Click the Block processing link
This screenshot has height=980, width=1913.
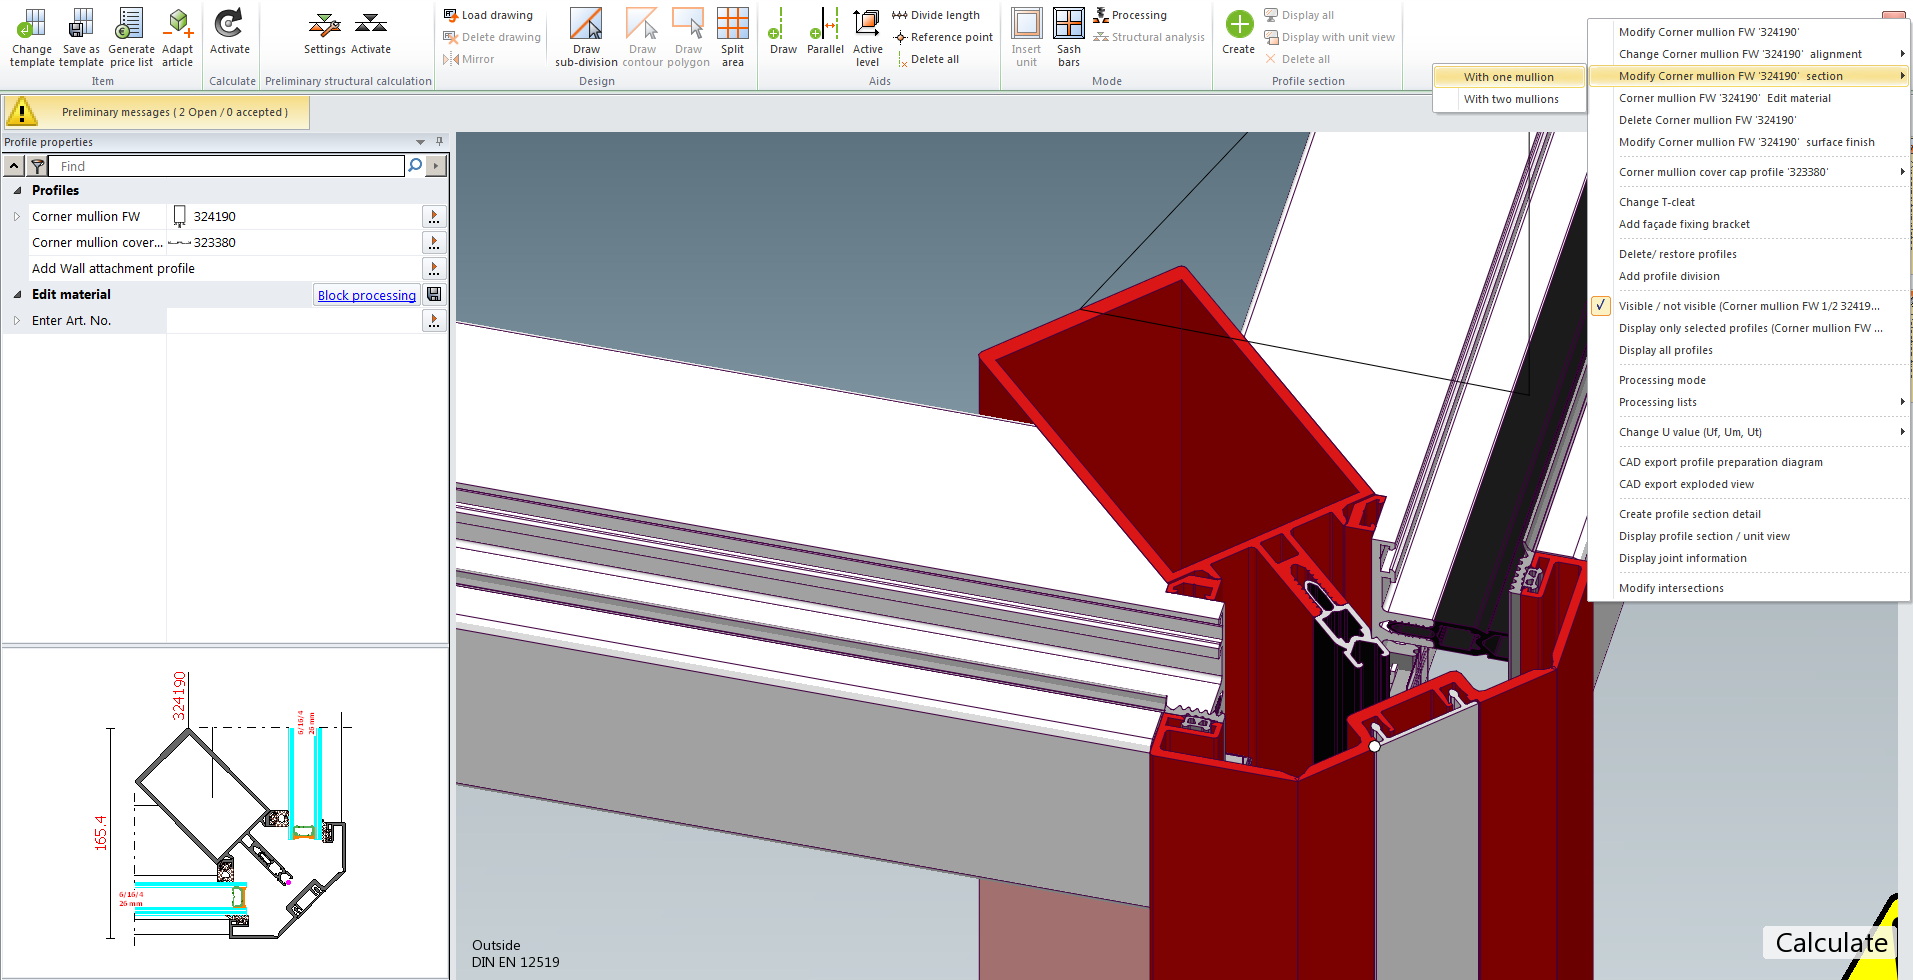coord(366,295)
